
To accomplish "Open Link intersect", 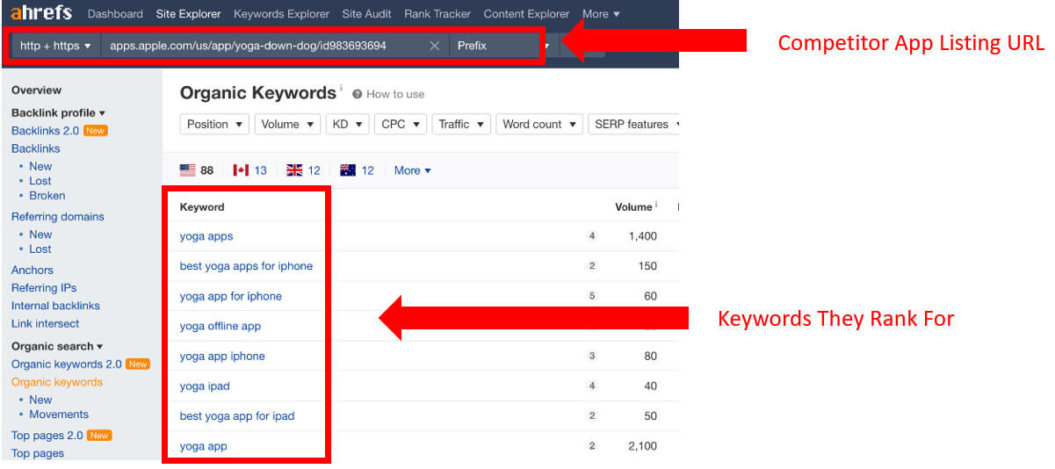I will [x=45, y=324].
